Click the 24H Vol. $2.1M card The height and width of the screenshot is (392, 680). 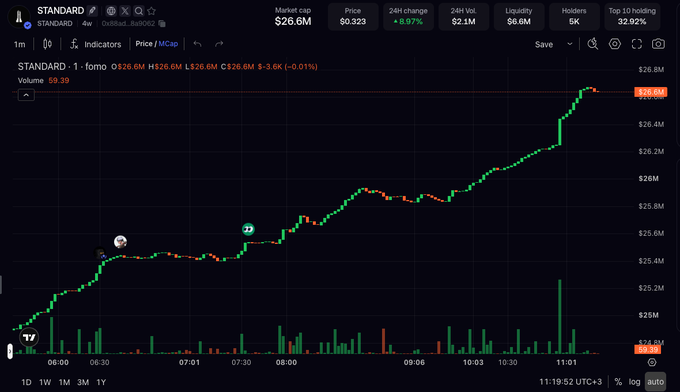pyautogui.click(x=464, y=16)
